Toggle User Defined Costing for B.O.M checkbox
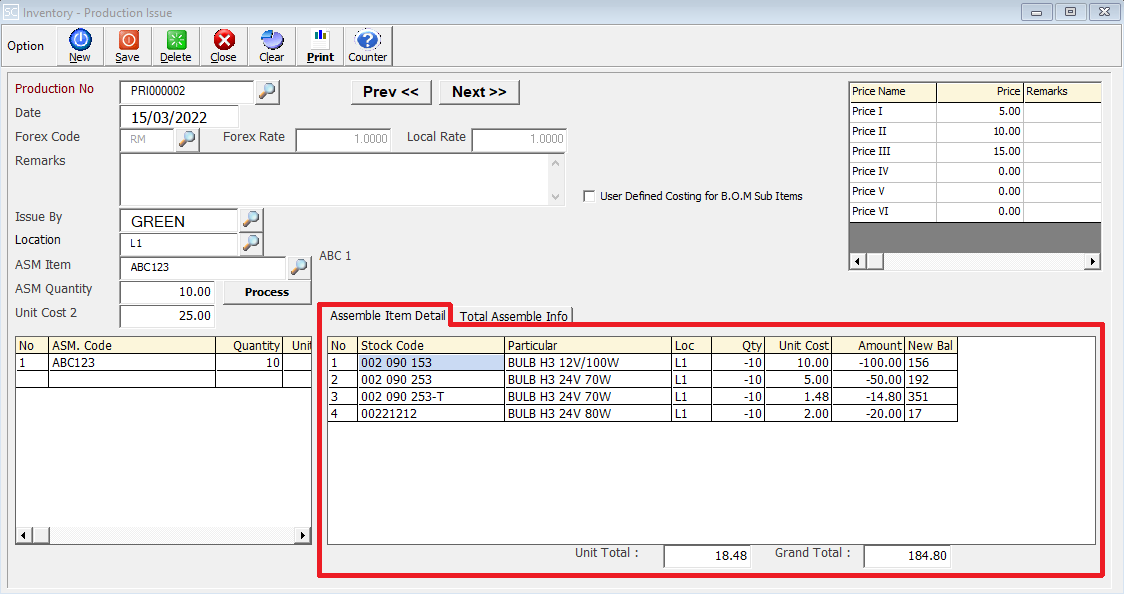The width and height of the screenshot is (1124, 594). pyautogui.click(x=589, y=196)
